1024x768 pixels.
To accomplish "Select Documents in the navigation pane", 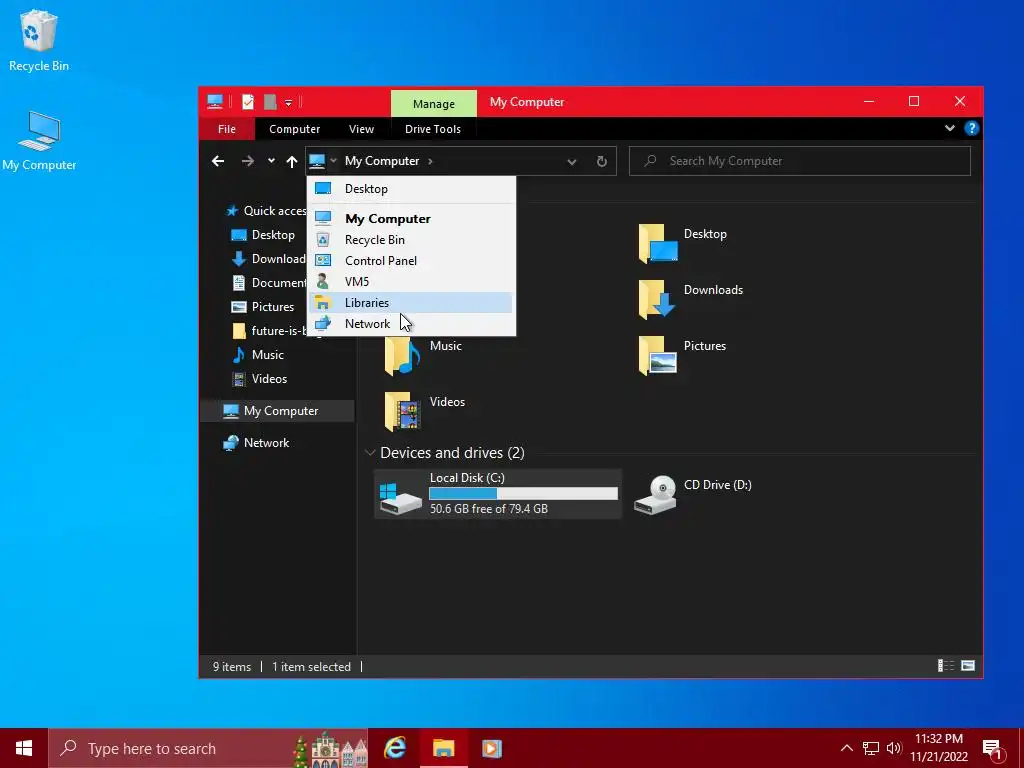I will pos(269,282).
